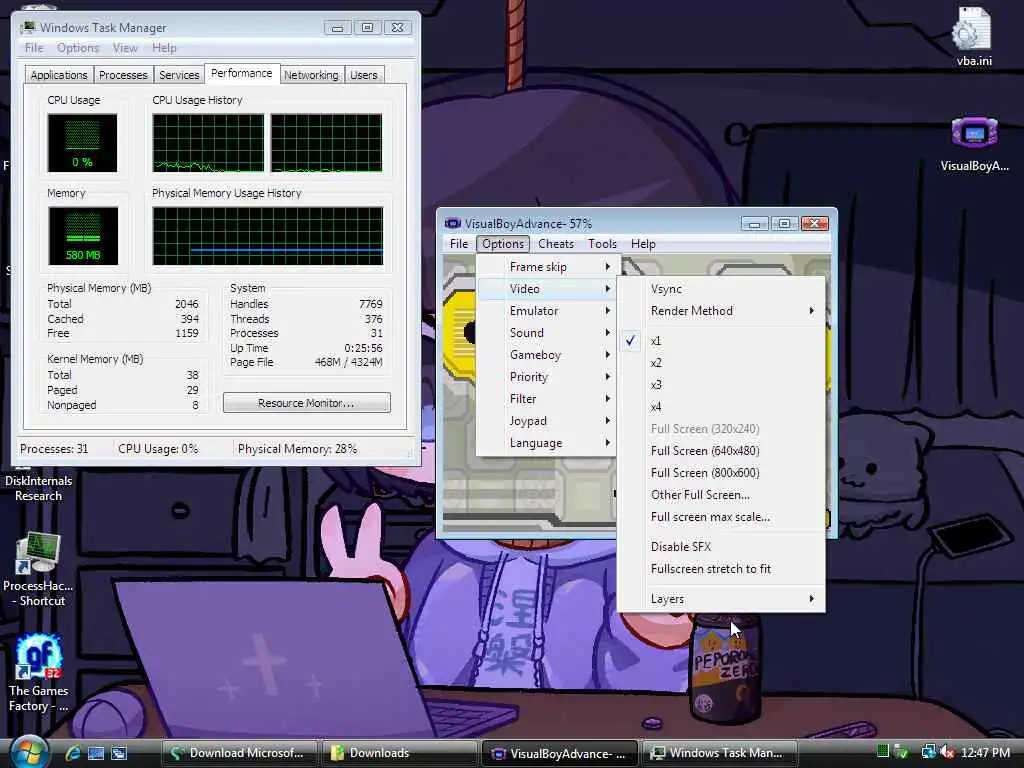Click the Task Manager title bar icon
The width and height of the screenshot is (1024, 768).
28,27
